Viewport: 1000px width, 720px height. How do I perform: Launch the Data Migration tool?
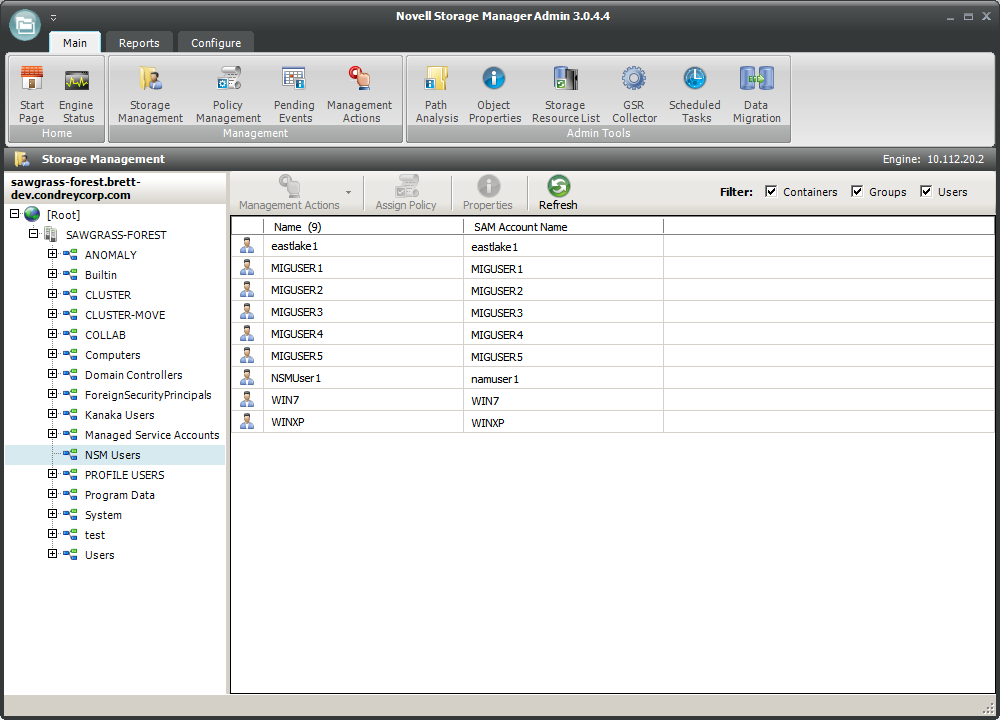[x=756, y=94]
